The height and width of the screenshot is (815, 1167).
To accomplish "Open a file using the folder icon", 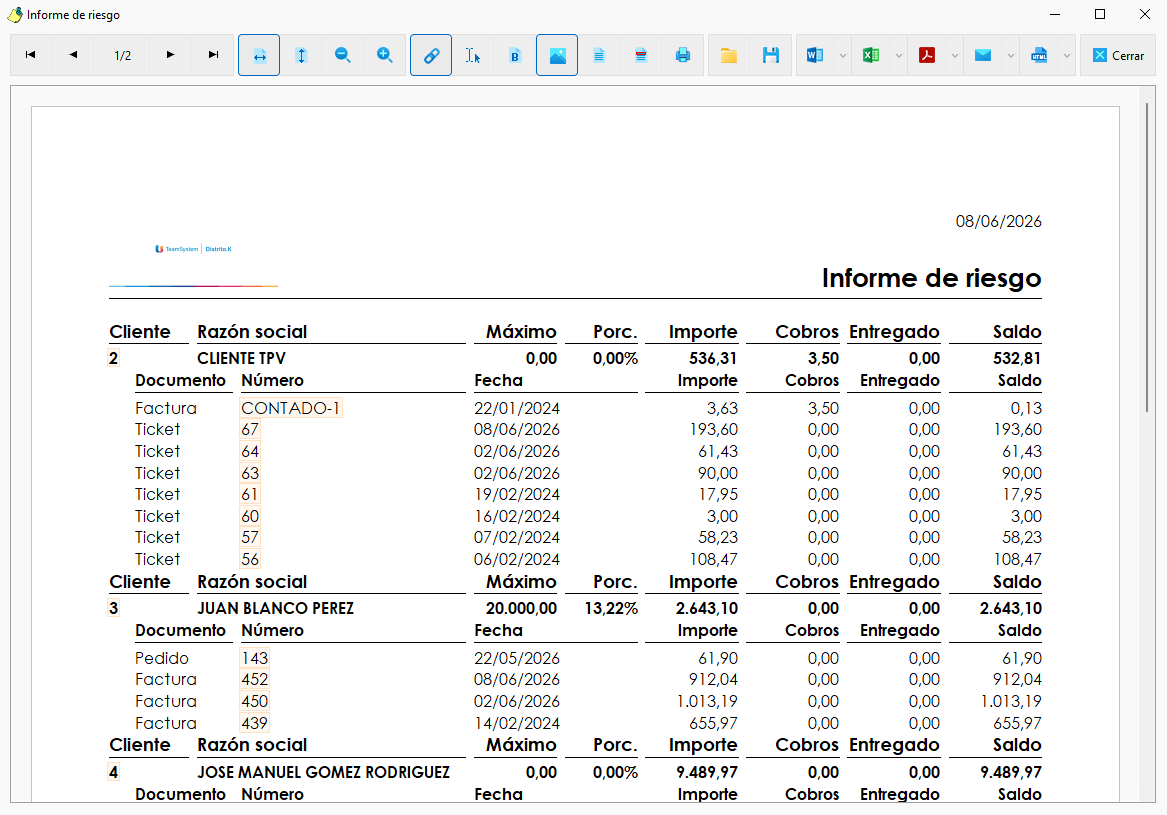I will tap(729, 55).
